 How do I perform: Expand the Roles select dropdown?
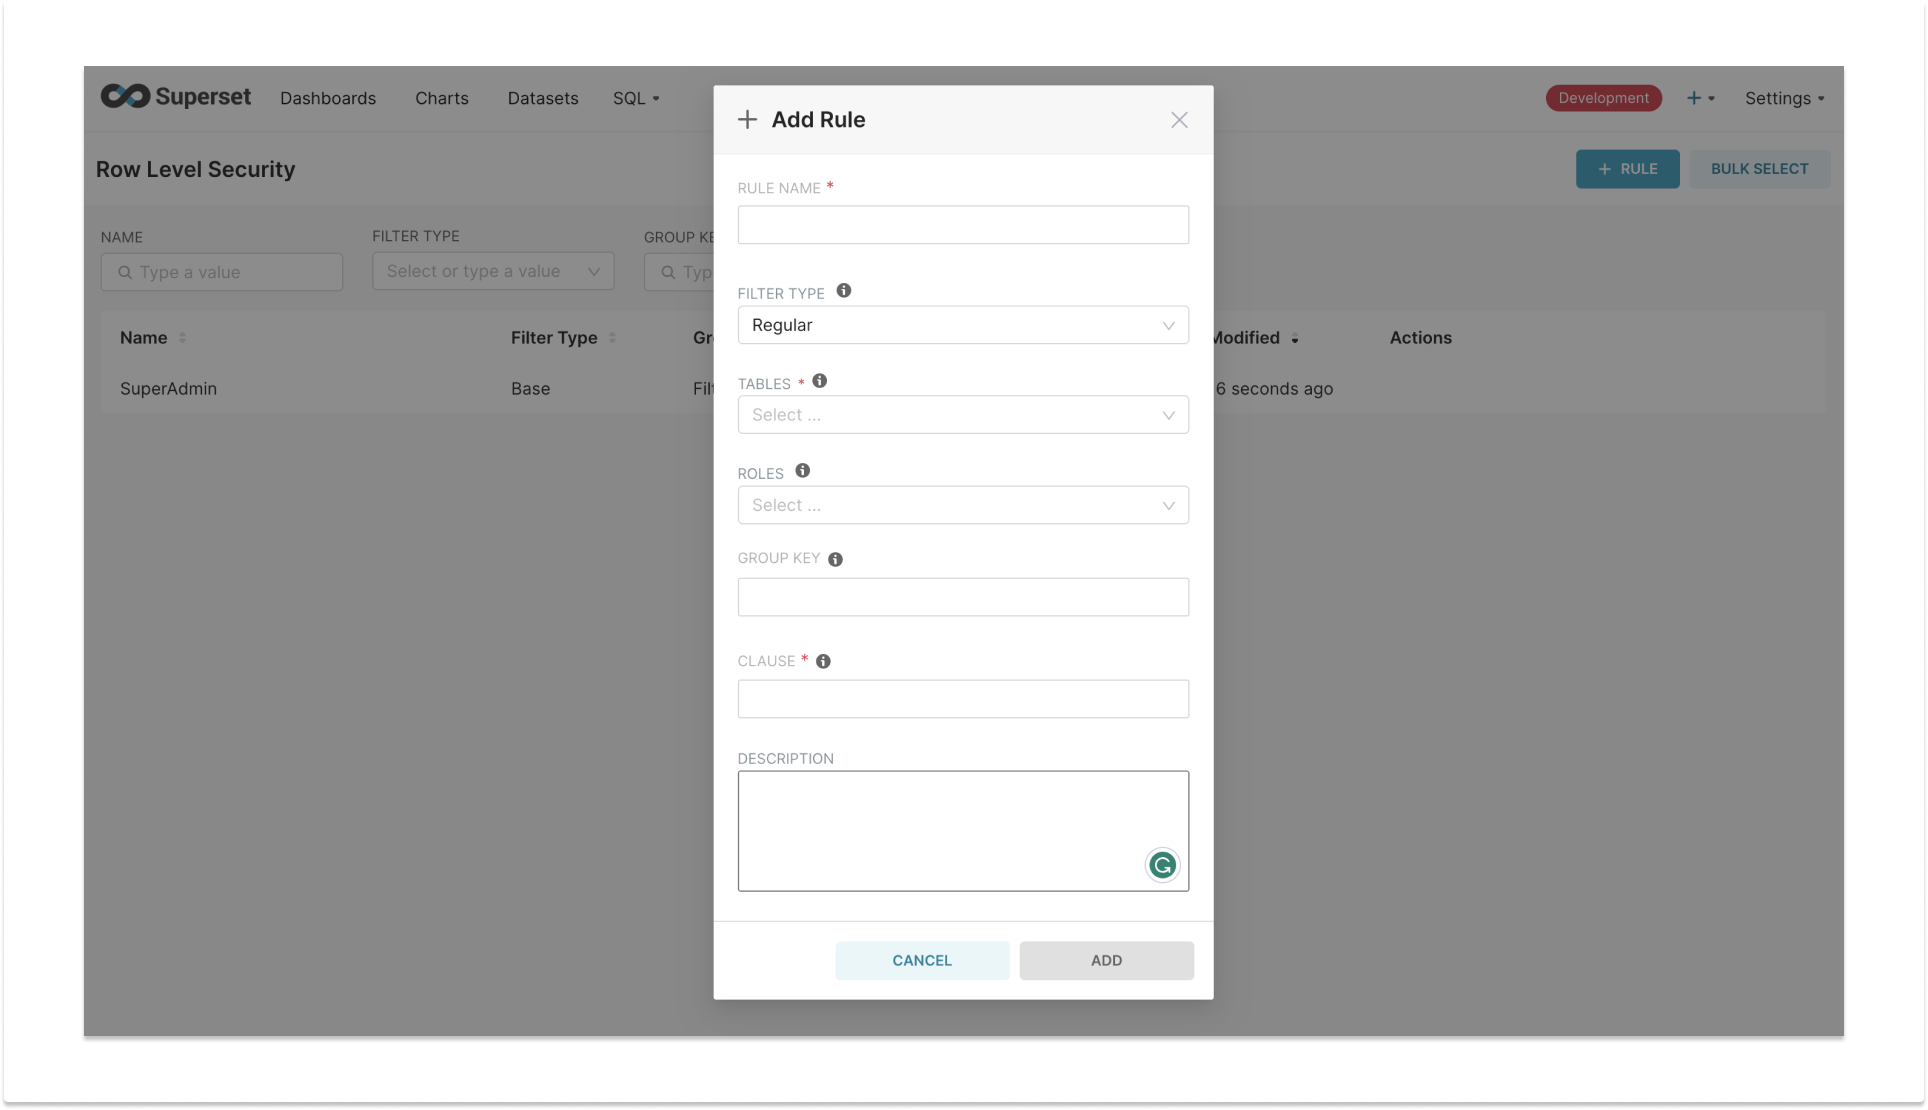[x=962, y=505]
